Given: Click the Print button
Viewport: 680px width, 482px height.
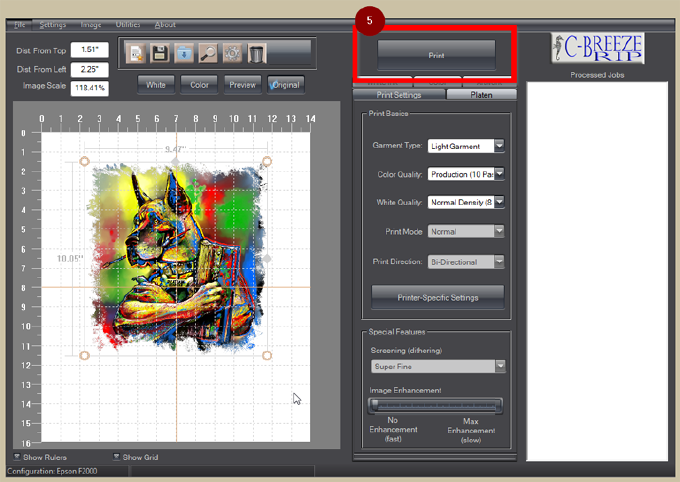Looking at the screenshot, I should pyautogui.click(x=436, y=55).
